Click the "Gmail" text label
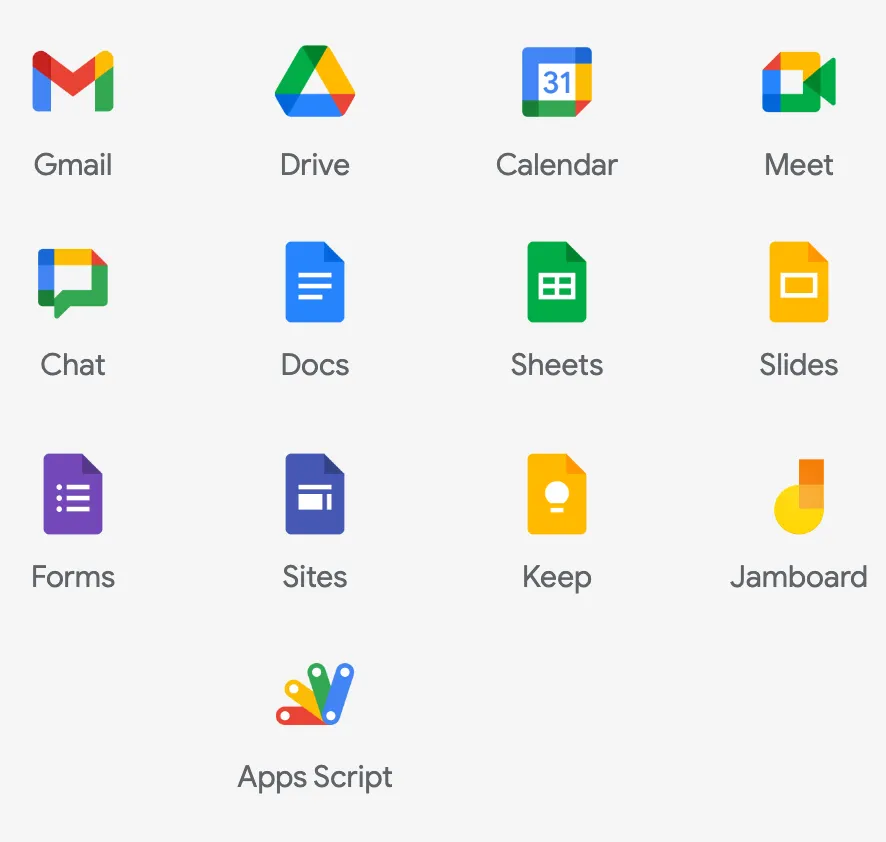The width and height of the screenshot is (886, 842). click(x=73, y=165)
